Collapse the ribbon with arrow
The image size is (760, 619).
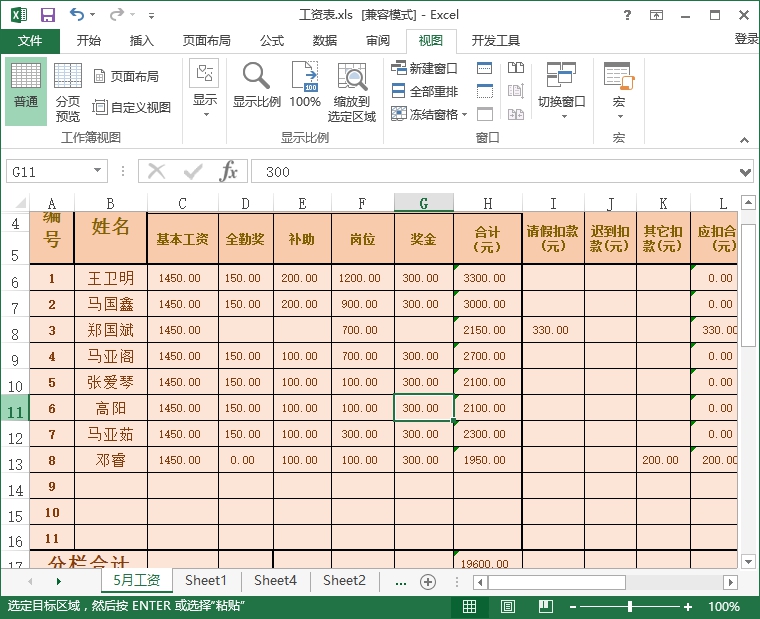(x=744, y=140)
